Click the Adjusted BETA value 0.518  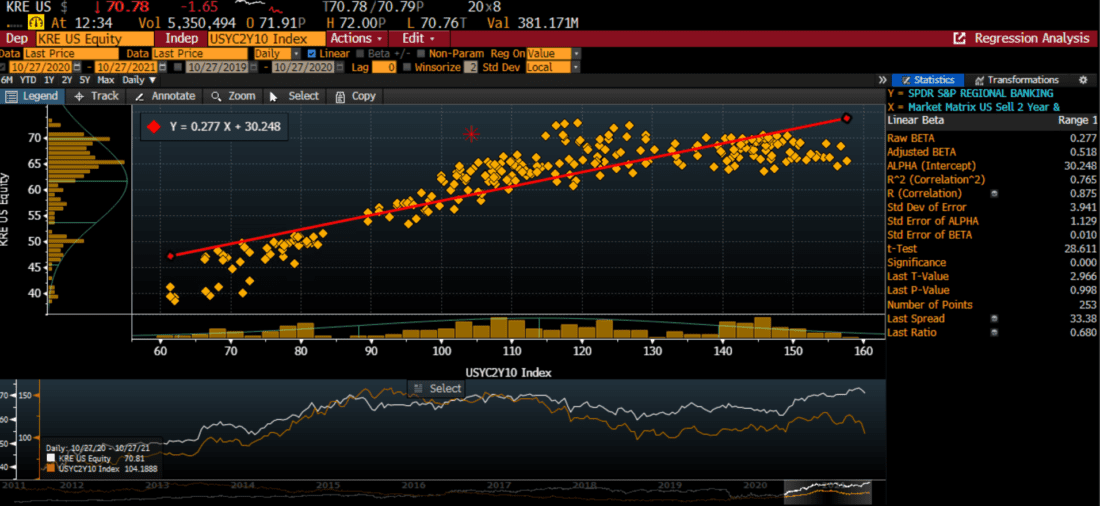click(x=1082, y=152)
